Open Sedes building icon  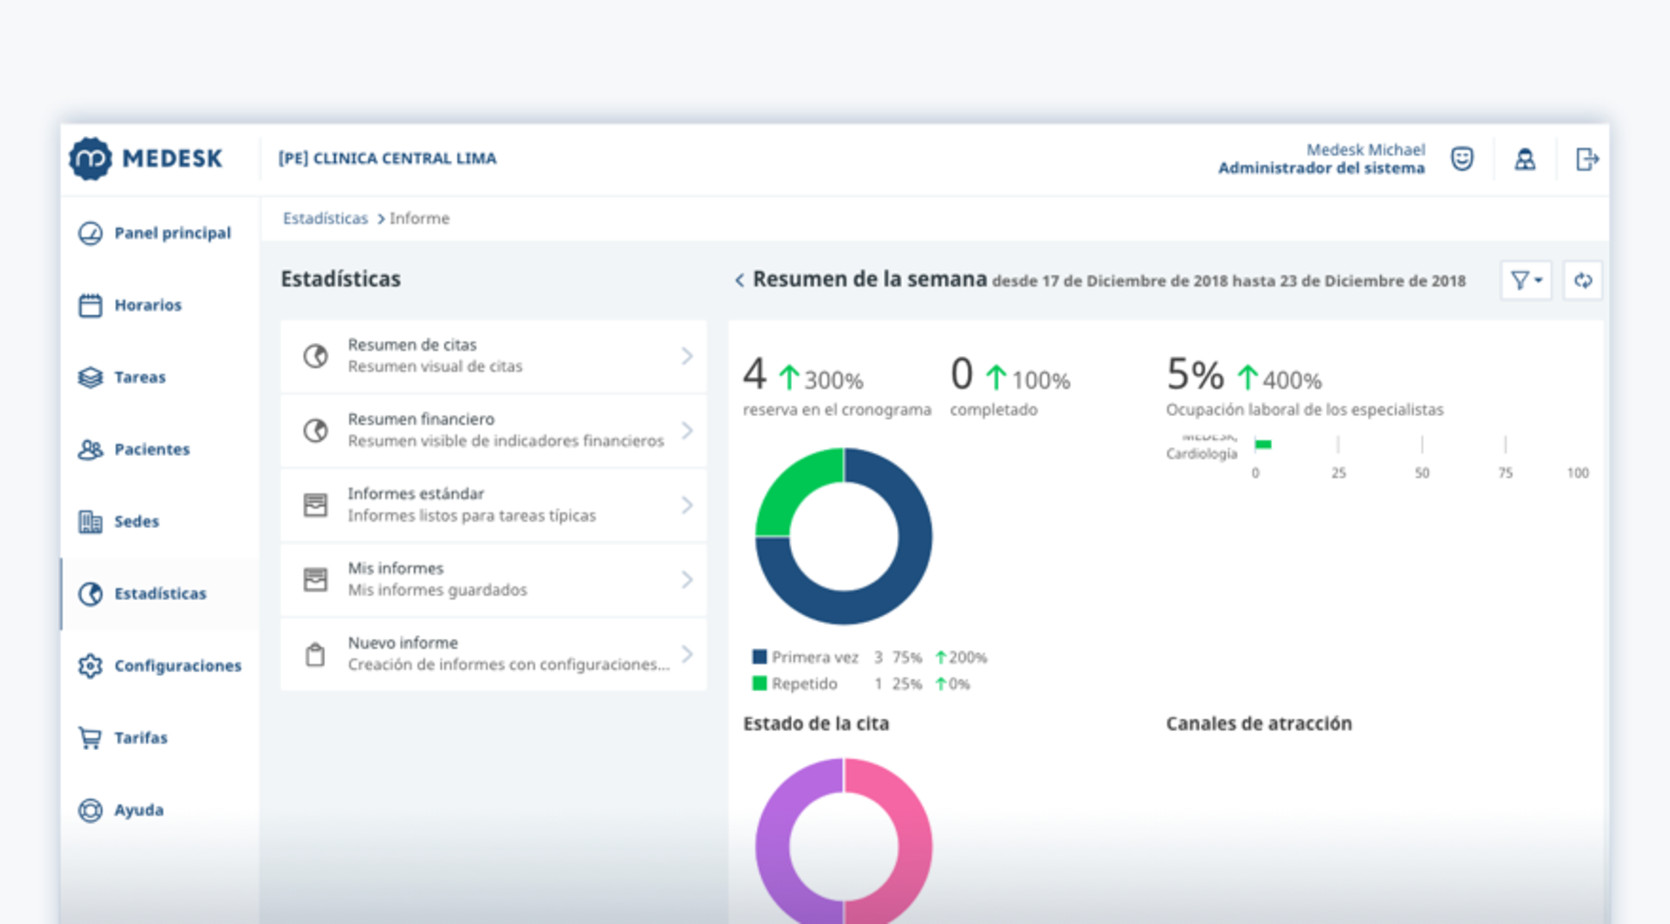tap(90, 521)
